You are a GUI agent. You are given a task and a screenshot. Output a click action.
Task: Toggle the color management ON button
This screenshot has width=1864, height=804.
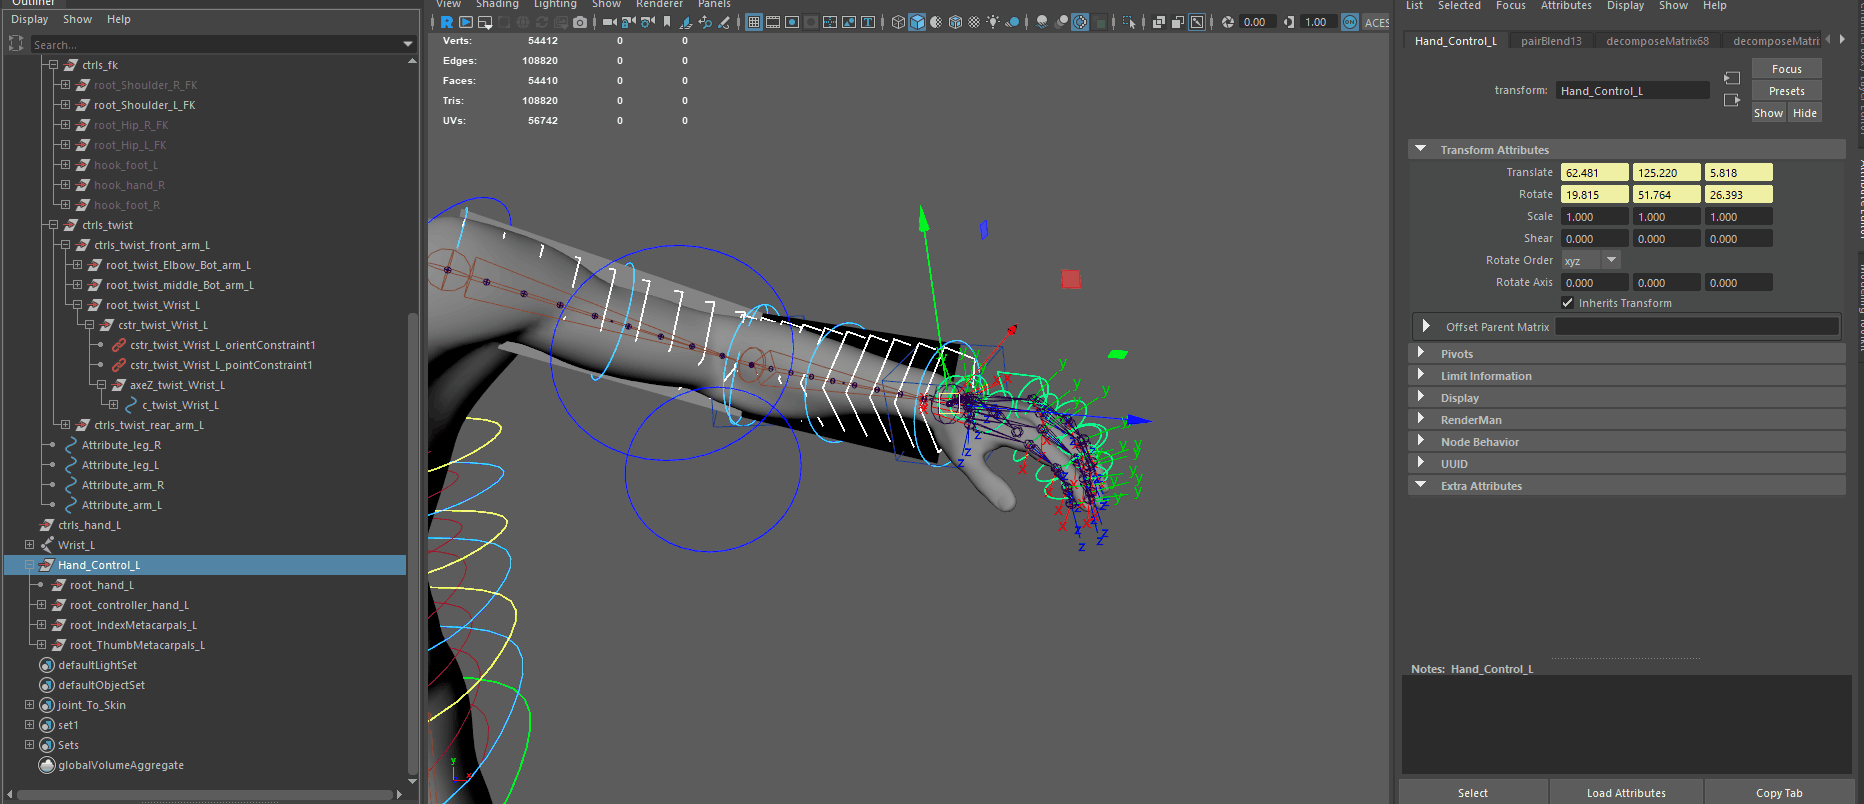(1350, 22)
